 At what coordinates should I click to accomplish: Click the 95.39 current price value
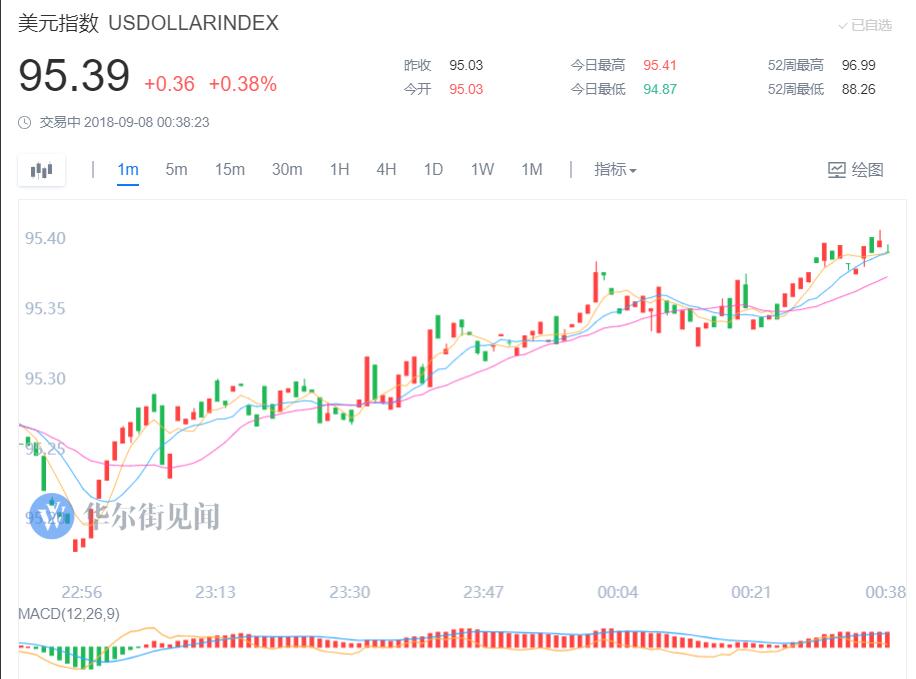click(74, 77)
